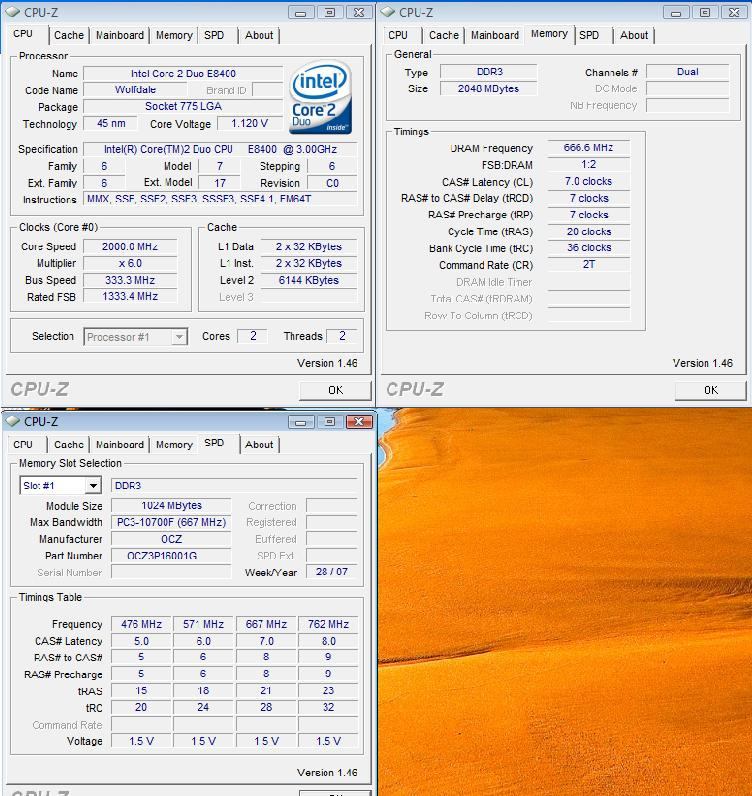
Task: Close the SPD CPU-Z window with red X
Action: 359,421
